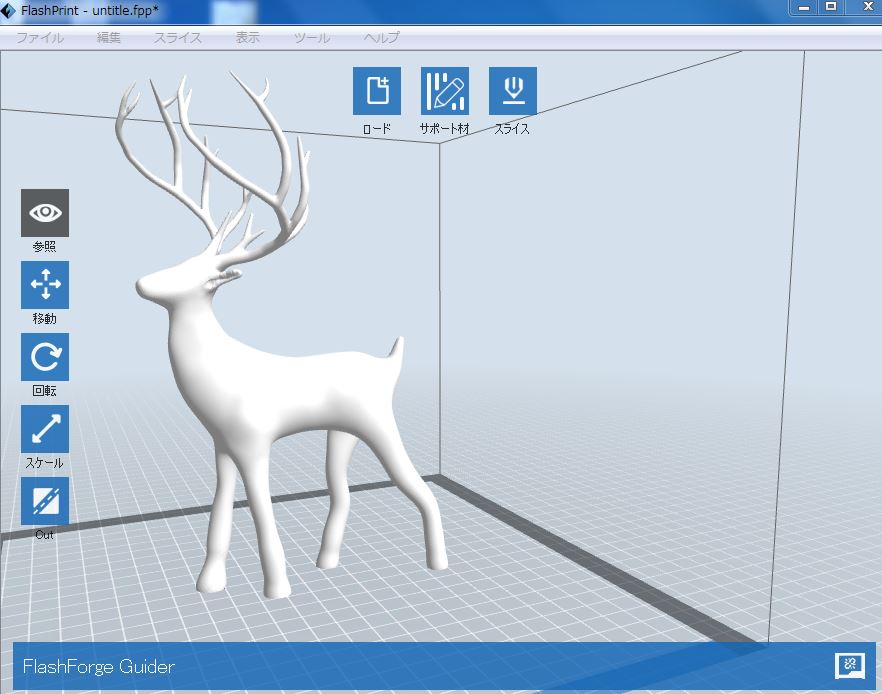Select the 参照 (View) eye tool
Viewport: 882px width, 694px height.
point(45,213)
